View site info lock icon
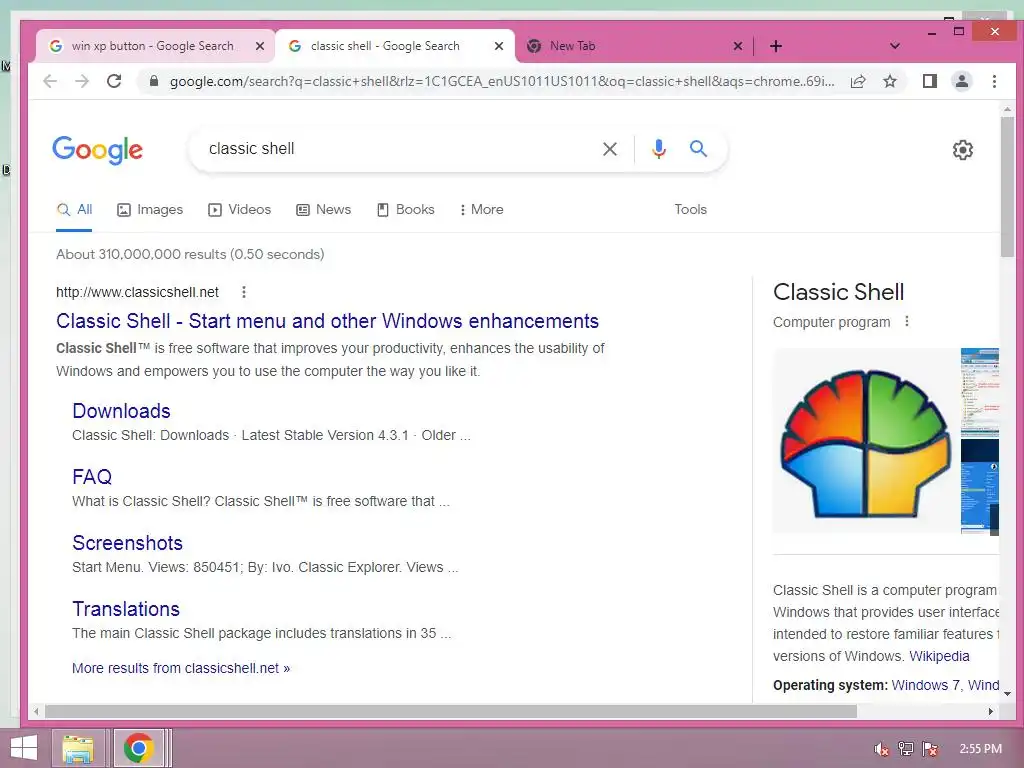This screenshot has height=768, width=1024. (154, 81)
